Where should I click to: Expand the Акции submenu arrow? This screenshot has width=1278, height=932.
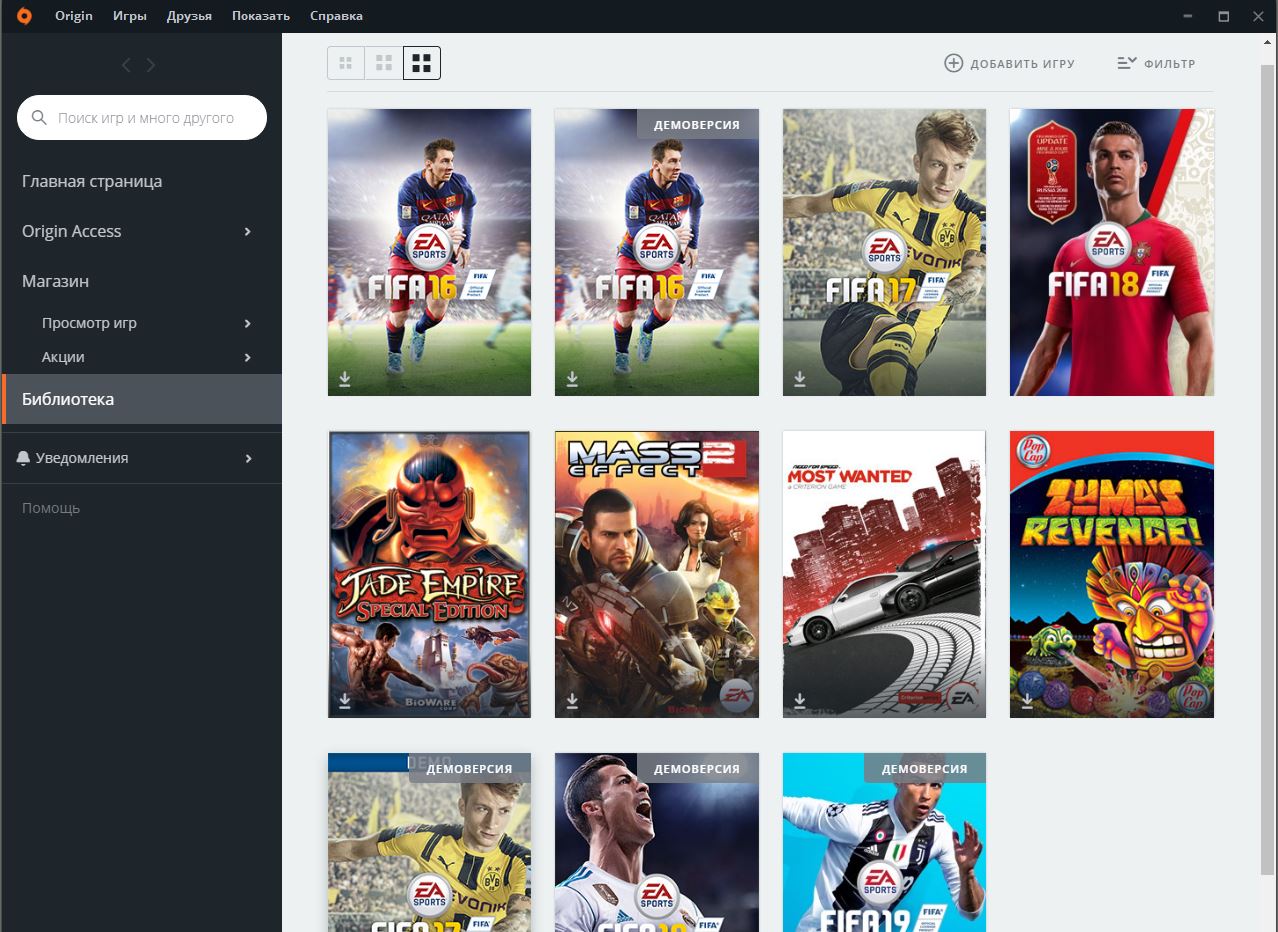pos(248,358)
